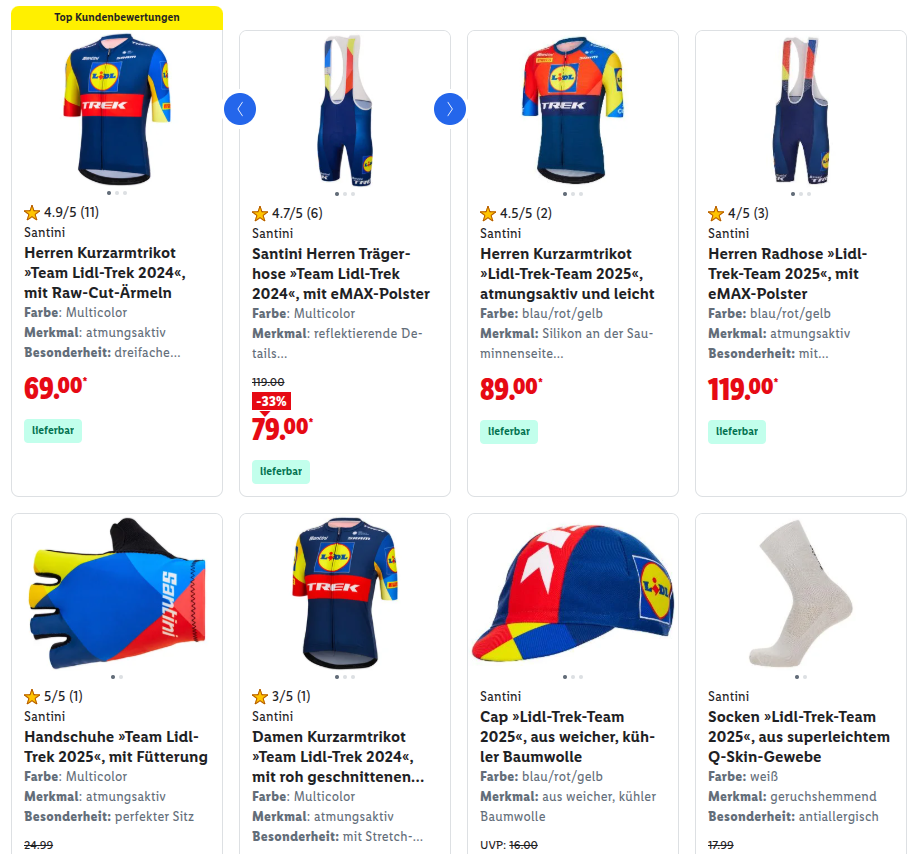The height and width of the screenshot is (854, 913).
Task: Select the Lidl-Trek cap product image
Action: click(x=573, y=593)
